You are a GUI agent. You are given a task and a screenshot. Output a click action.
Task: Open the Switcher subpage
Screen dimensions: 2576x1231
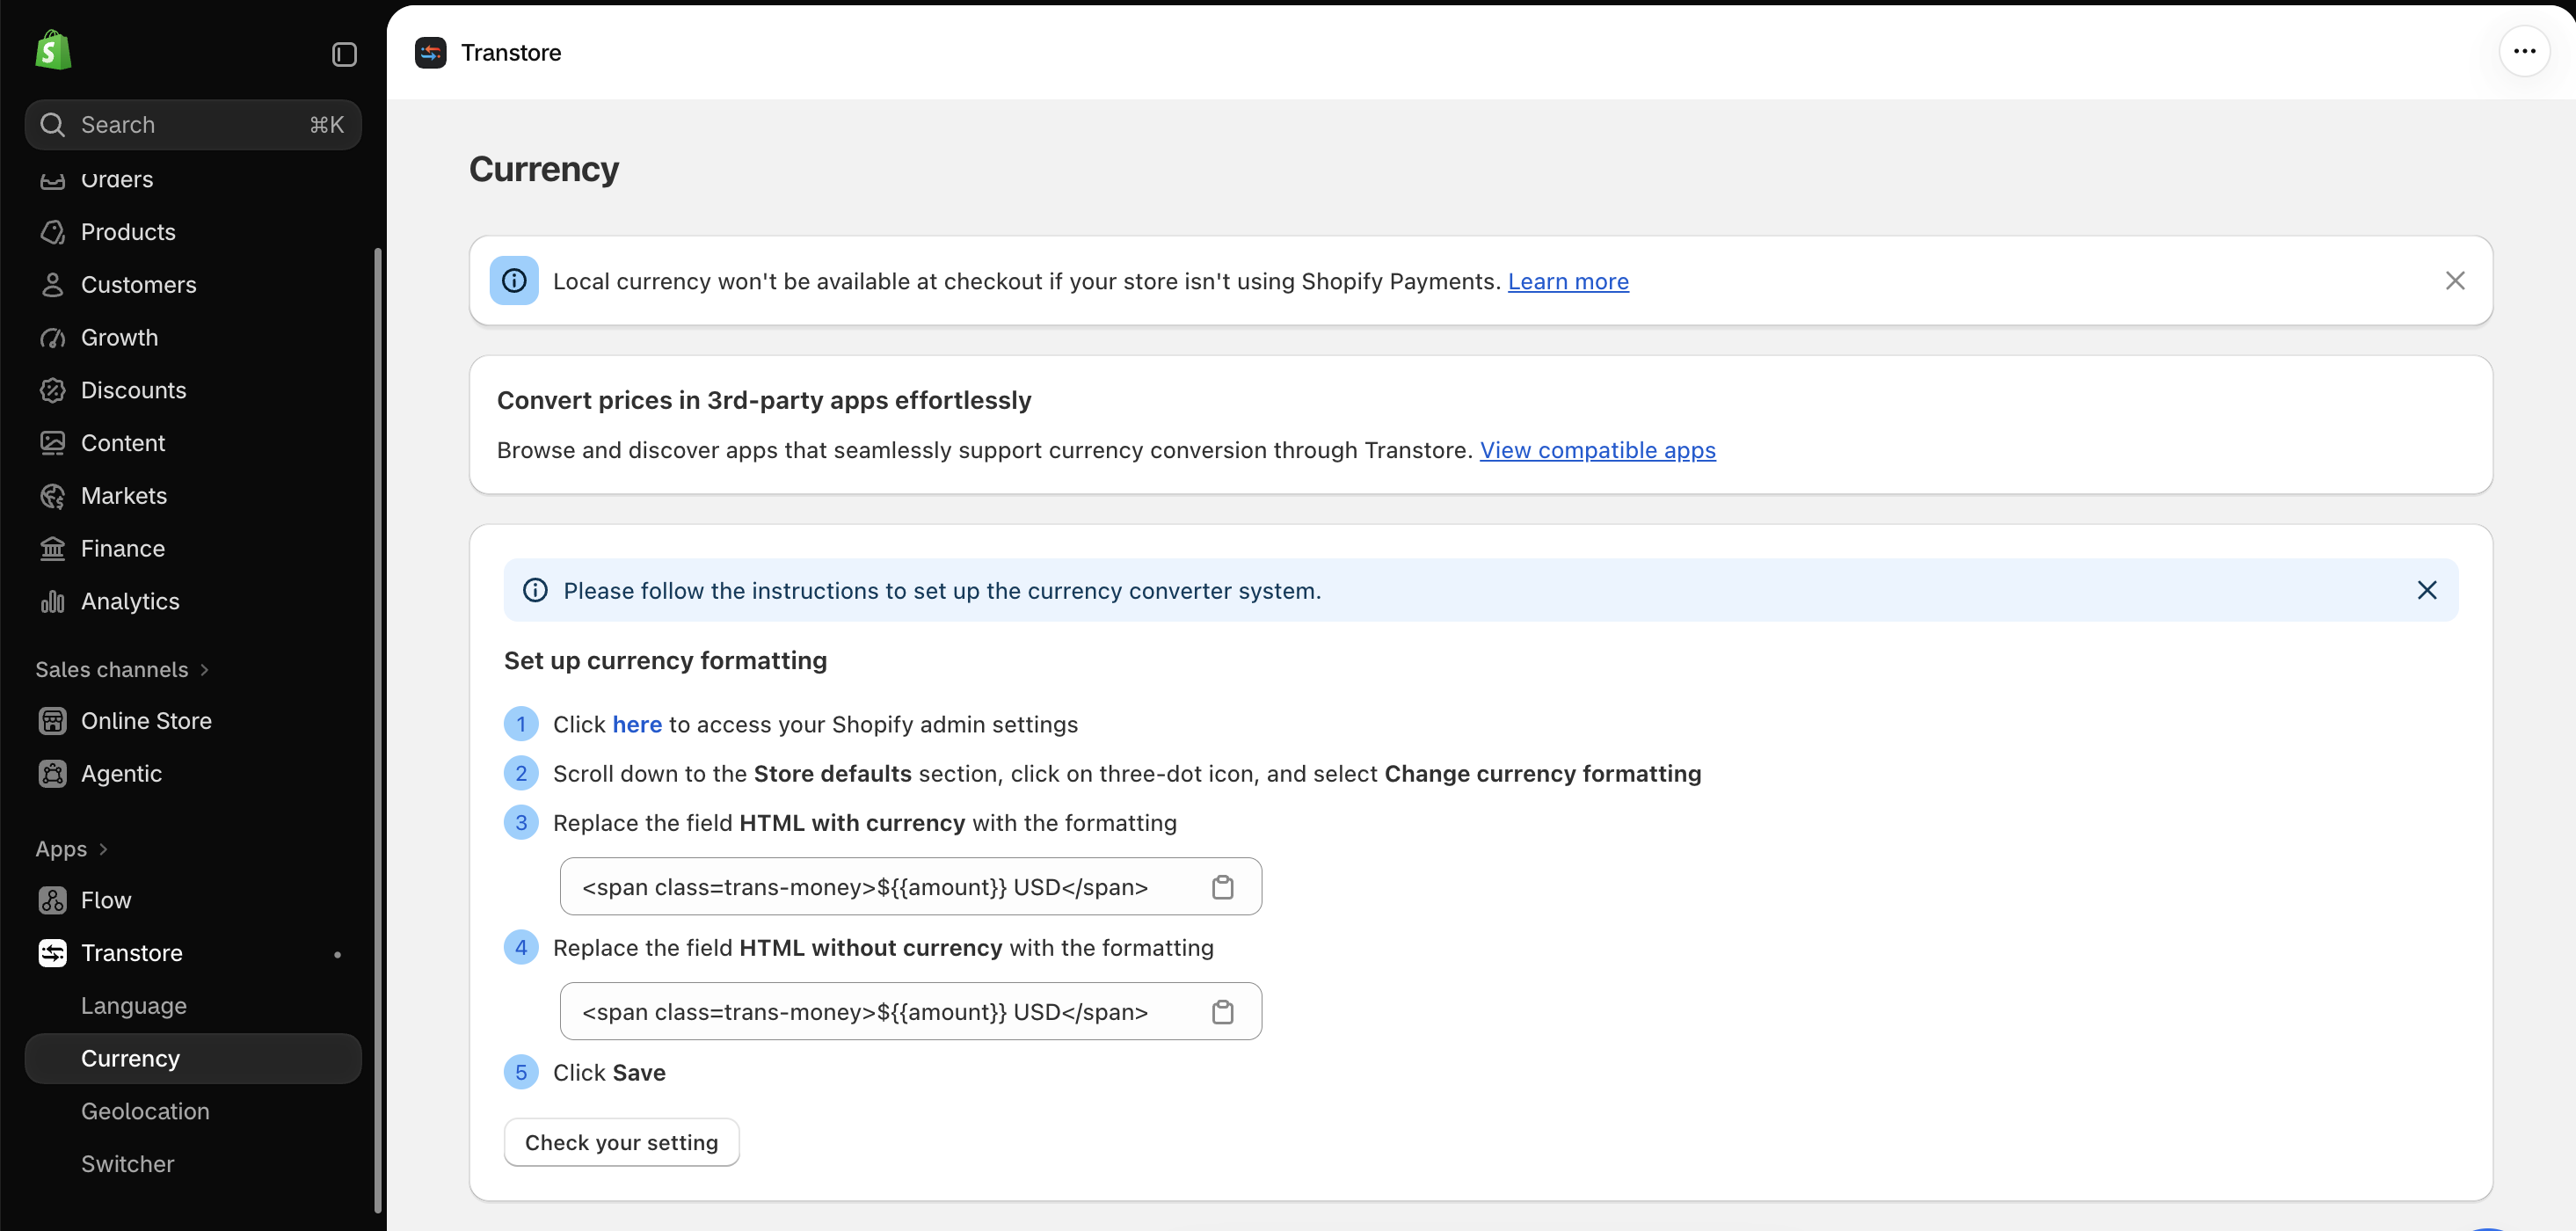click(x=193, y=1164)
